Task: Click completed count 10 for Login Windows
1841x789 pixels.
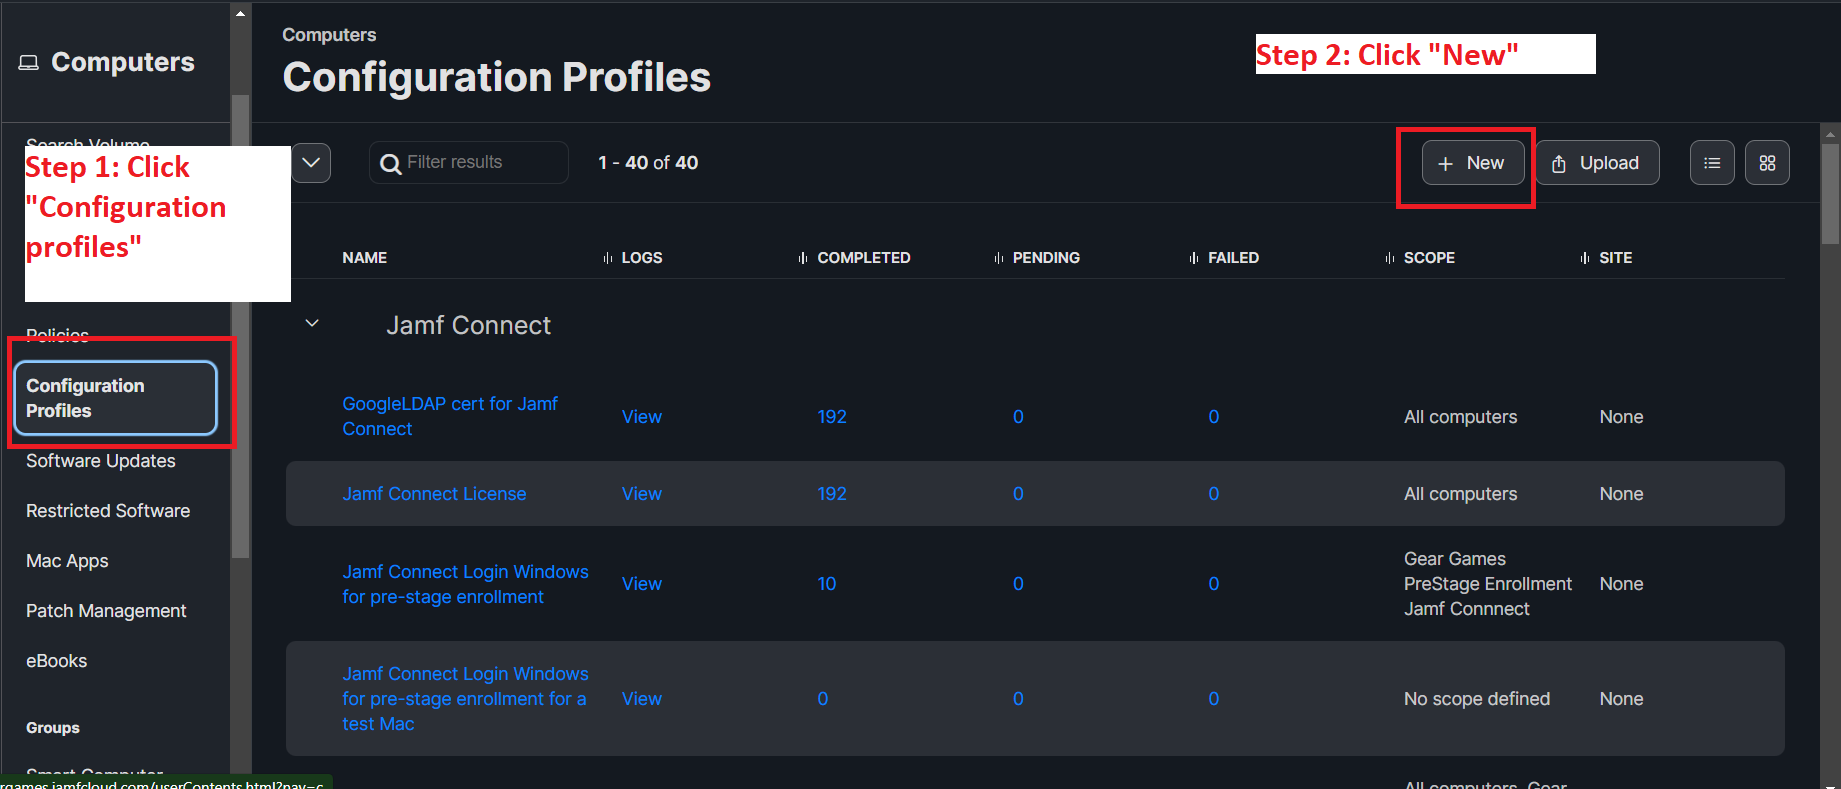Action: click(826, 584)
